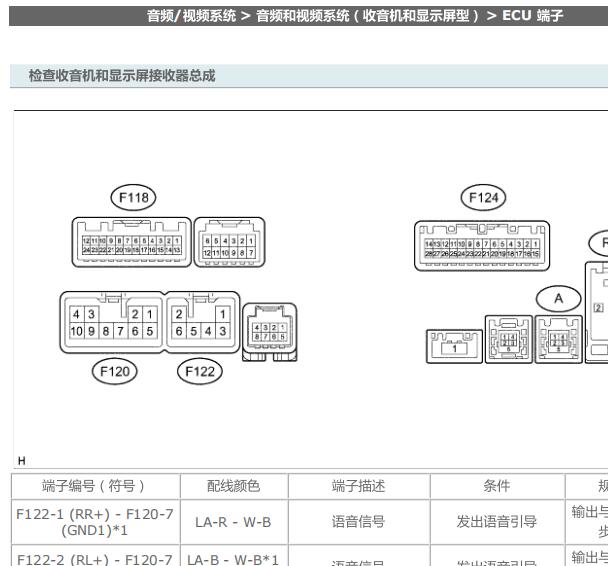Click the table header 条件
608x566 pixels.
(x=496, y=486)
